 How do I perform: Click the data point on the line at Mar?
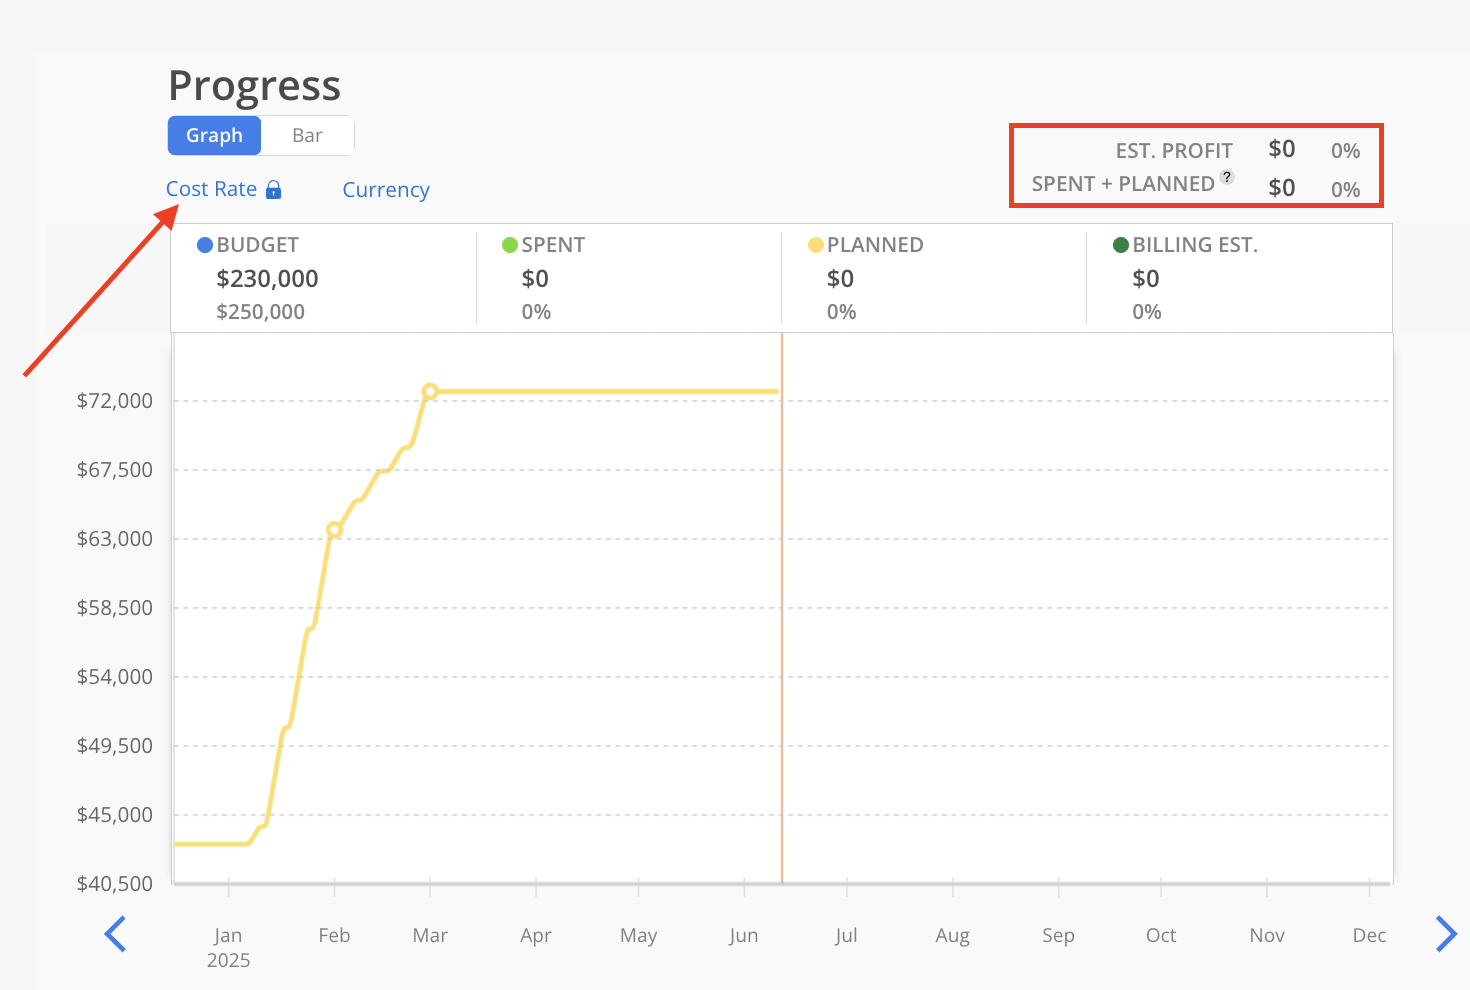pos(430,391)
